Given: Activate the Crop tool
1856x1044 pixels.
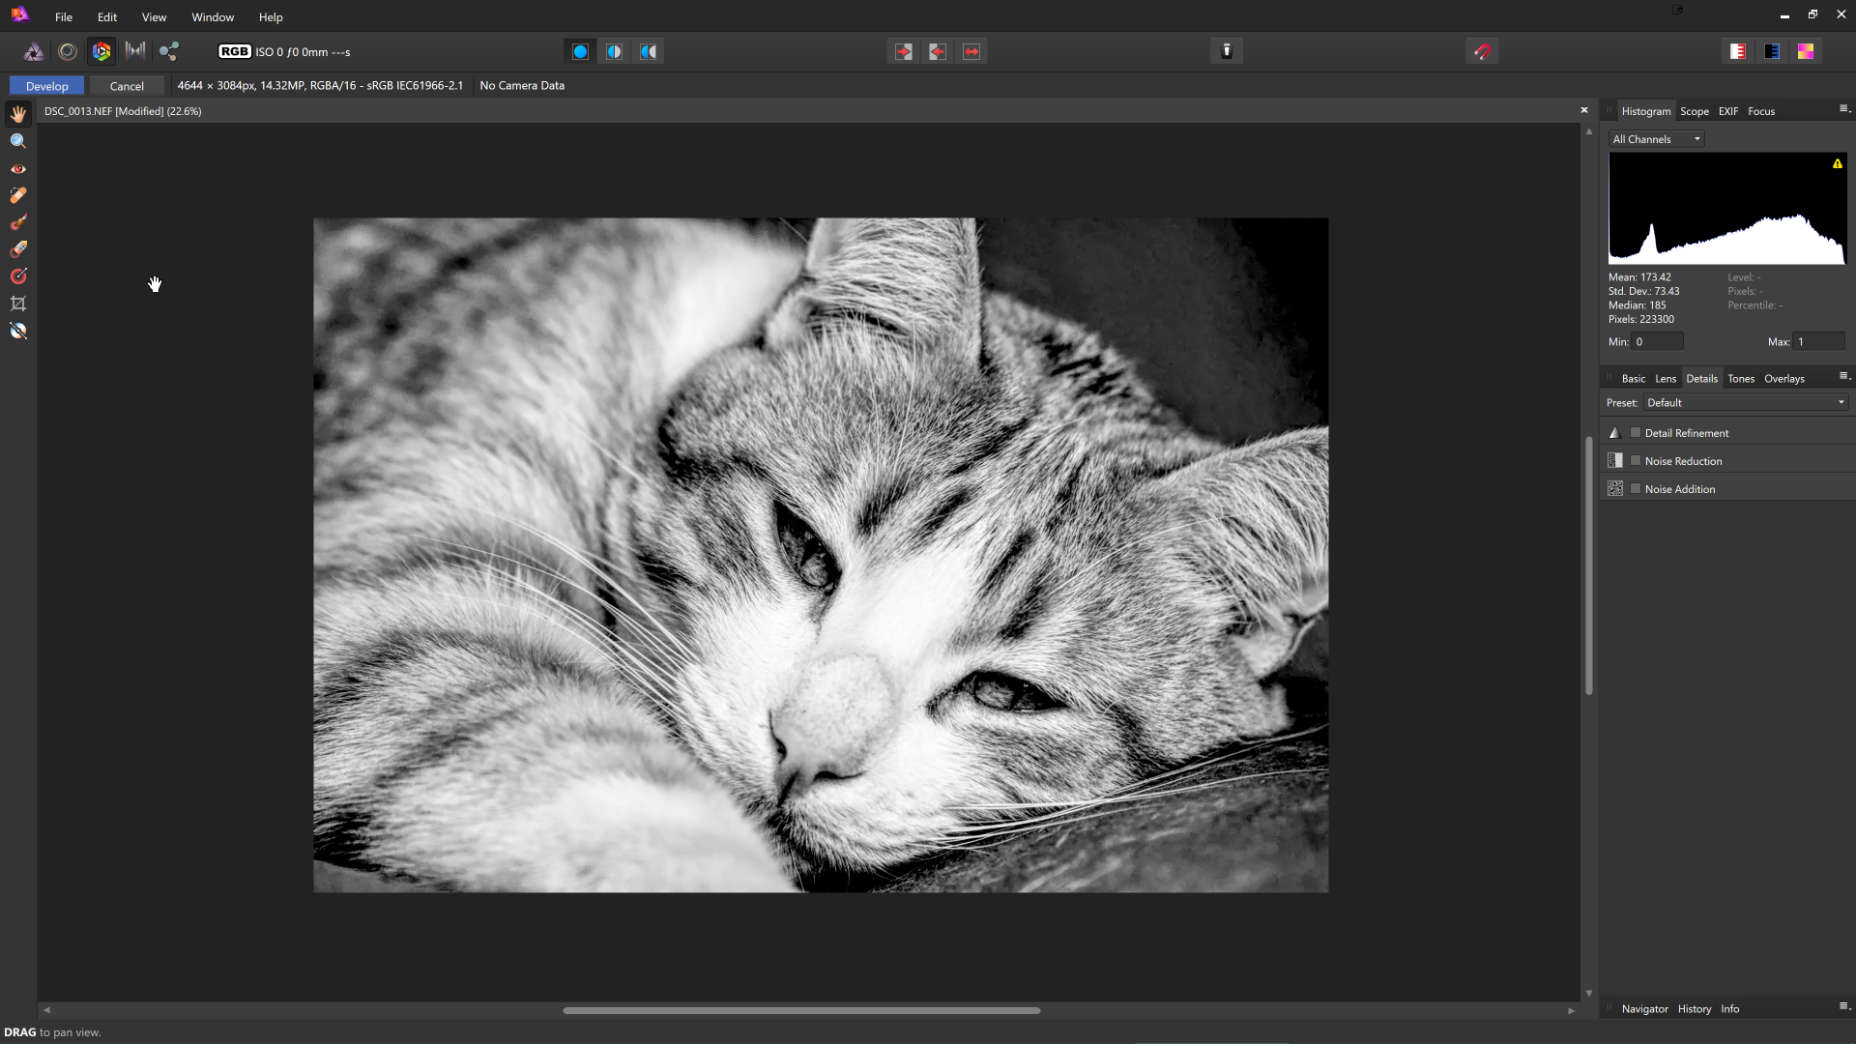Looking at the screenshot, I should coord(18,304).
